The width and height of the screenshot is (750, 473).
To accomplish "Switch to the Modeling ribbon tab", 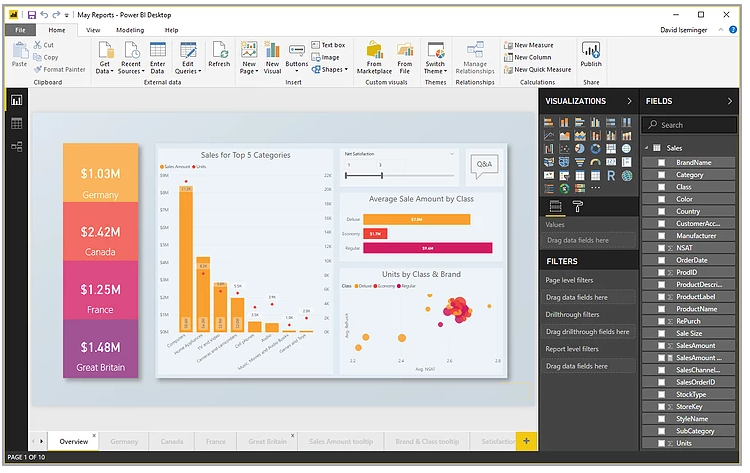I will point(130,30).
